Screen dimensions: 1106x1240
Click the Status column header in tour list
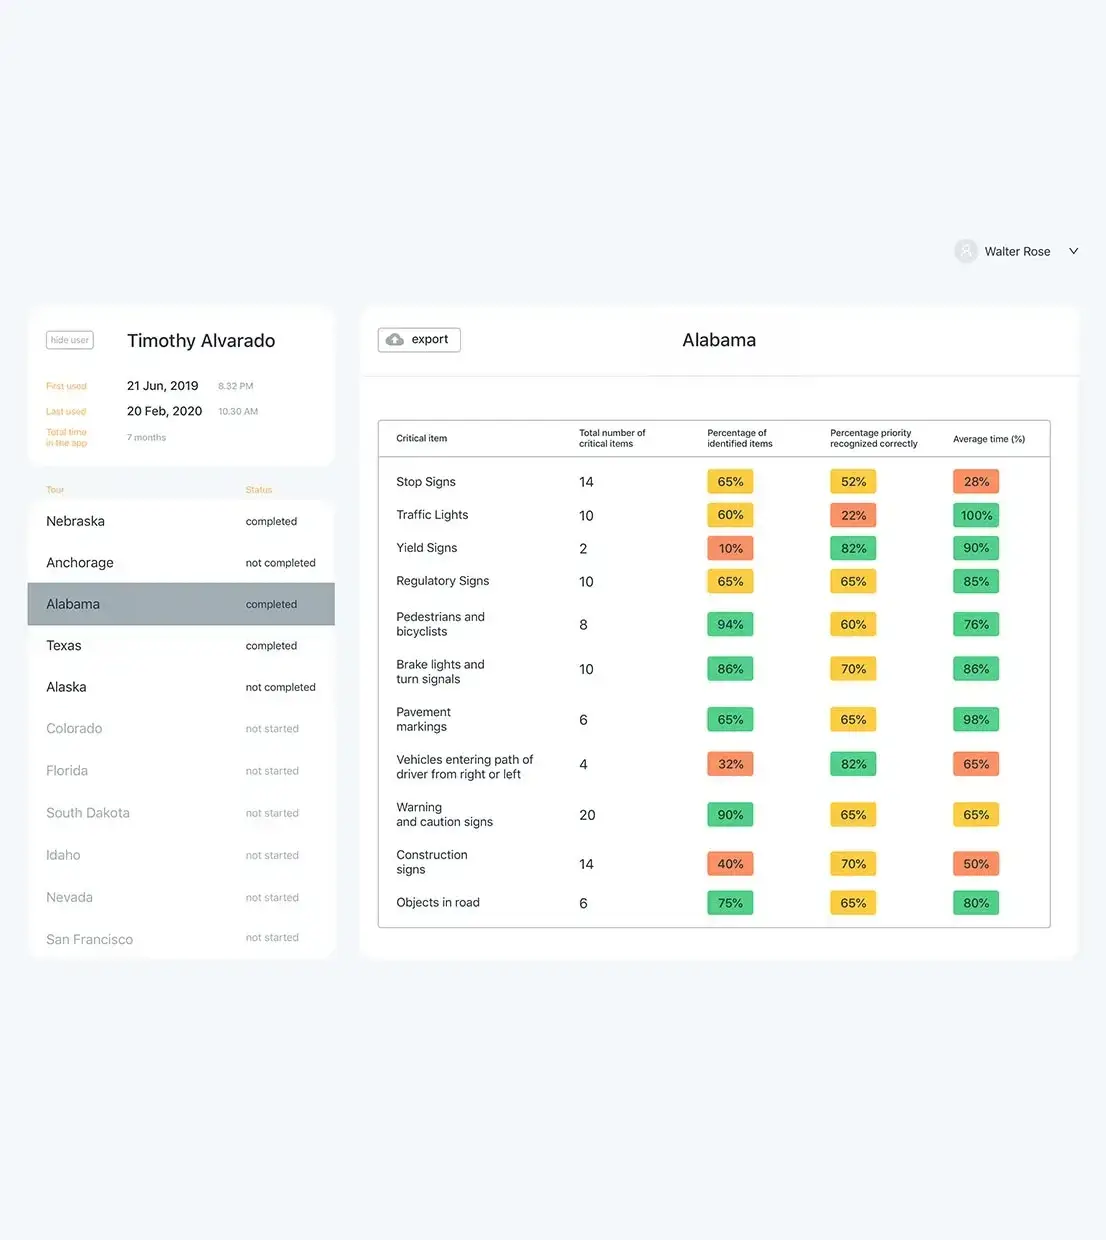259,490
